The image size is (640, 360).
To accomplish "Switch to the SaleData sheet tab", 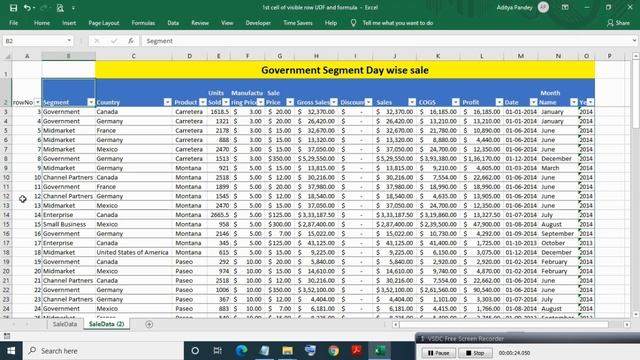I will [64, 324].
